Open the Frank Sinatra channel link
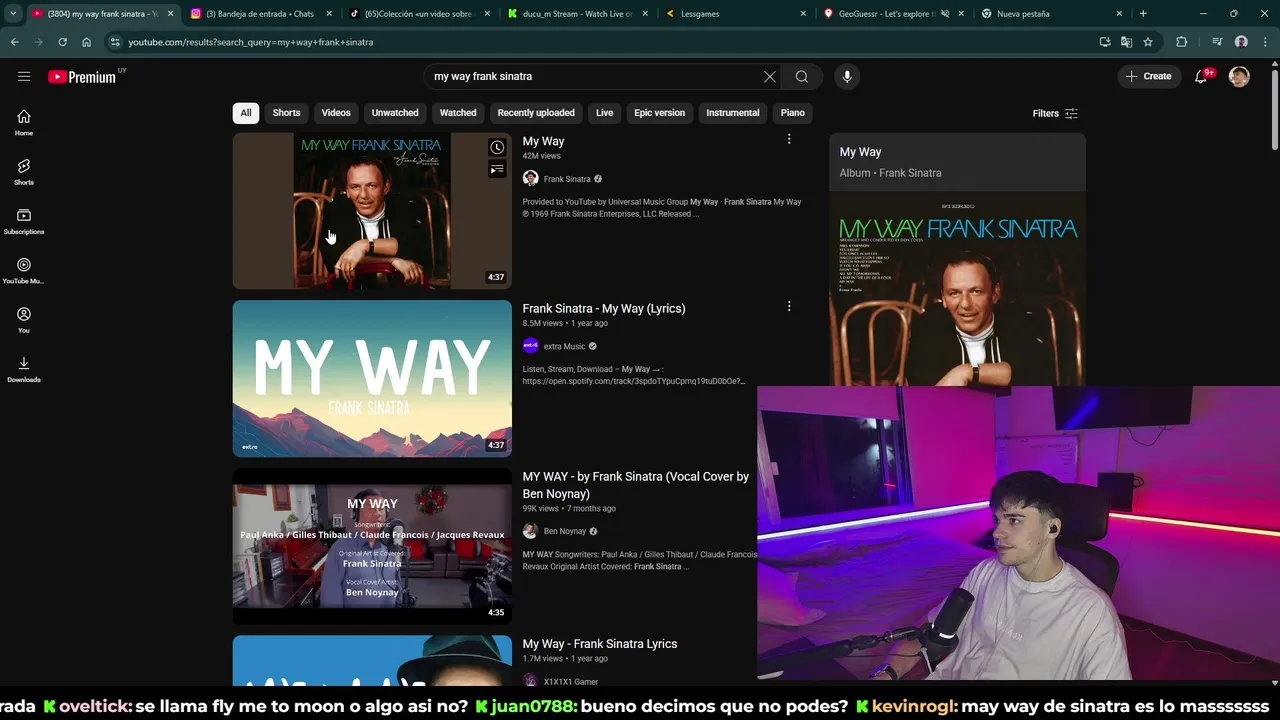The image size is (1280, 720). coord(567,179)
